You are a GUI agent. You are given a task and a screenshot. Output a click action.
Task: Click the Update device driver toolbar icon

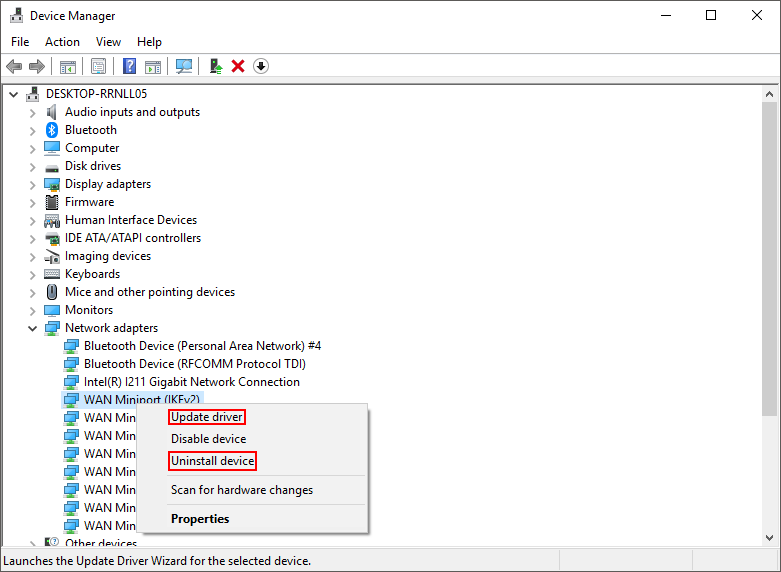pyautogui.click(x=216, y=66)
